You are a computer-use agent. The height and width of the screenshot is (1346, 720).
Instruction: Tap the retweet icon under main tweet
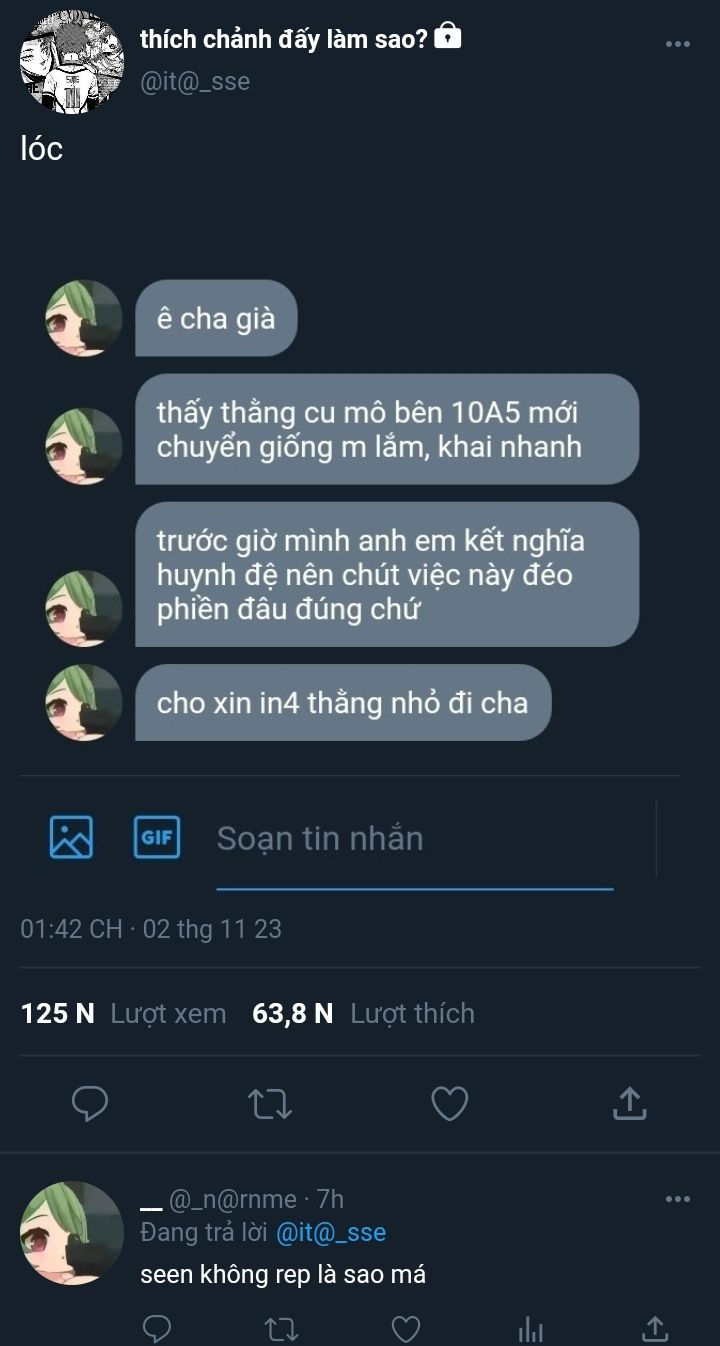click(269, 1104)
